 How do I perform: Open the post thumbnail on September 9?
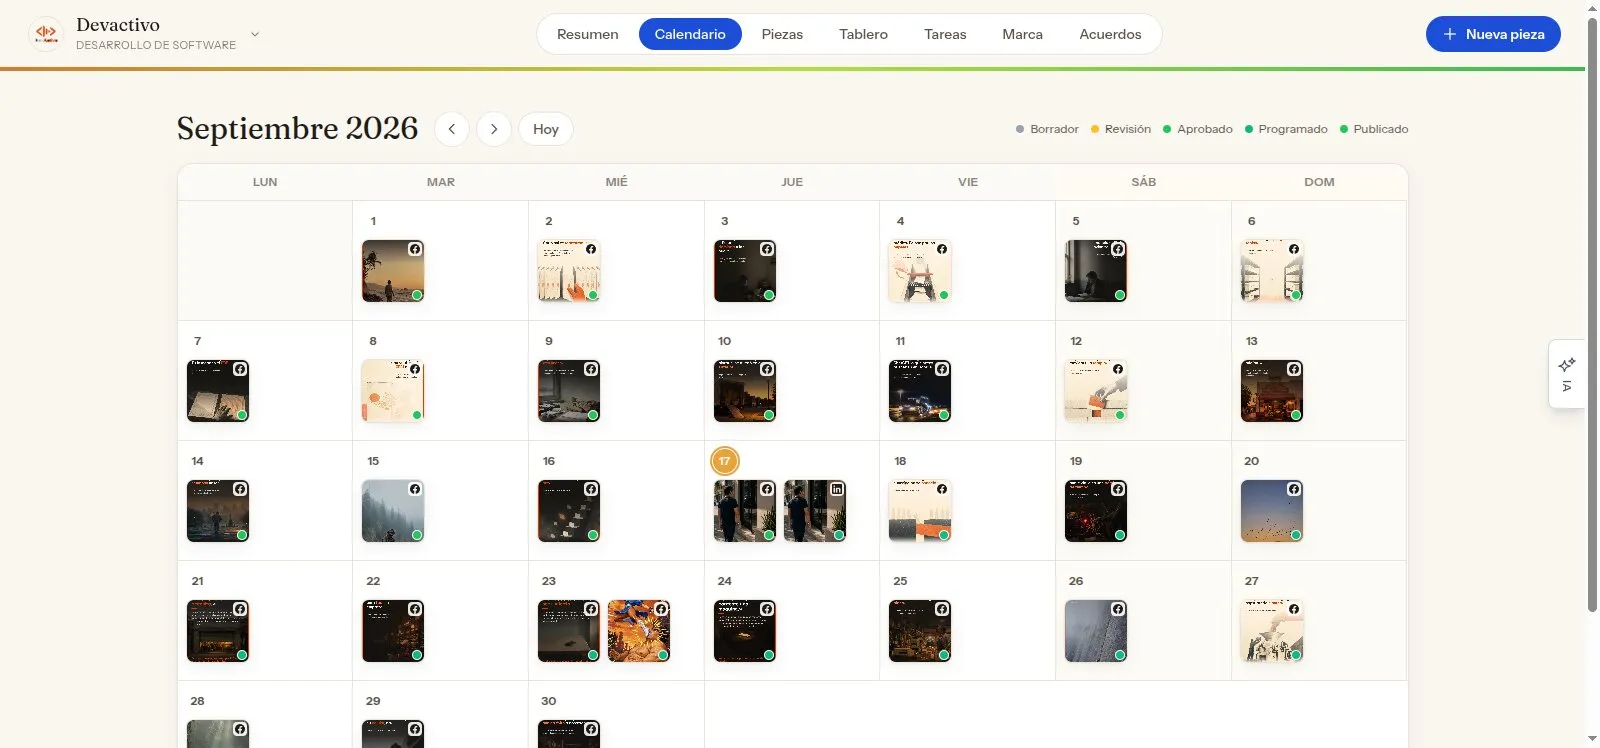[x=569, y=391]
